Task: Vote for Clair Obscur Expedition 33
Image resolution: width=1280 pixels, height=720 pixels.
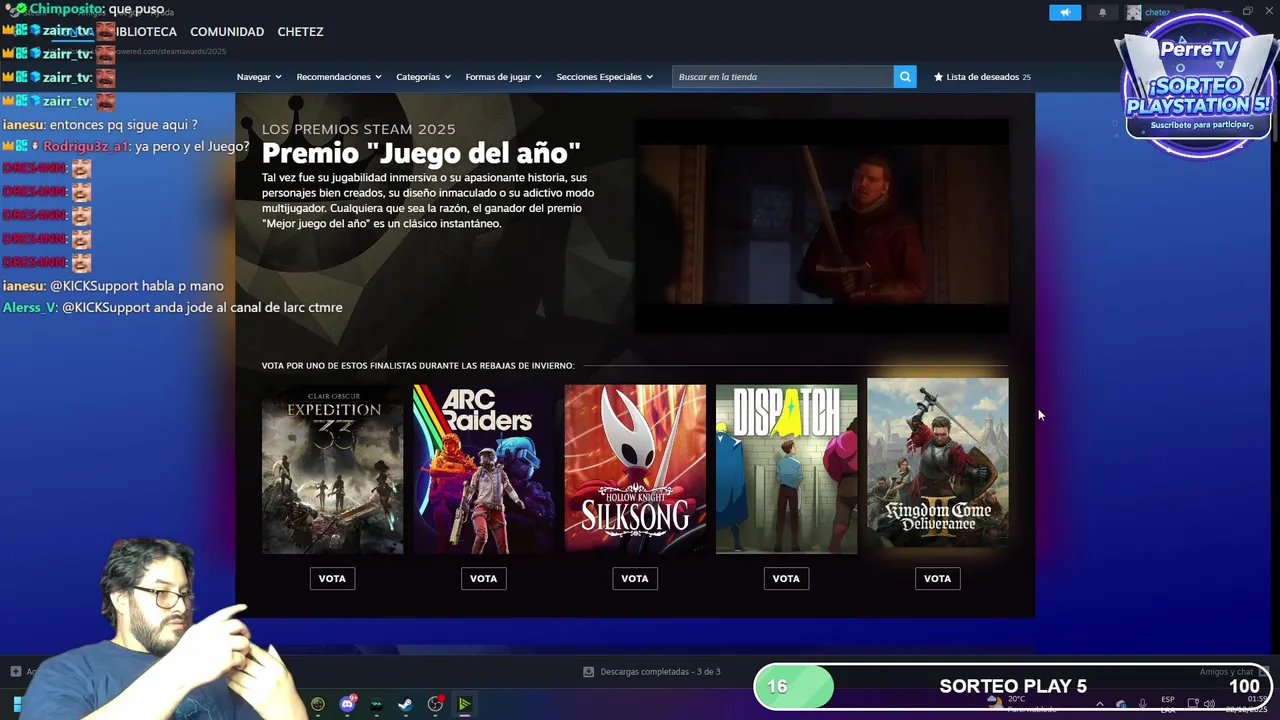Action: pyautogui.click(x=332, y=578)
